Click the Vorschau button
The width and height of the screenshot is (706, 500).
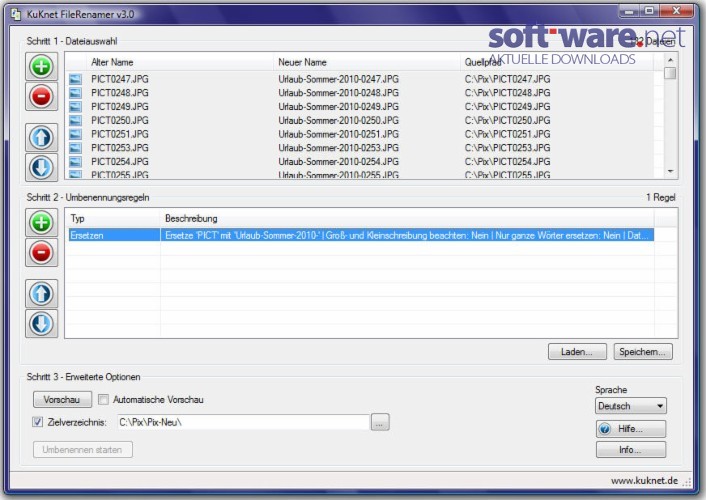[x=62, y=400]
